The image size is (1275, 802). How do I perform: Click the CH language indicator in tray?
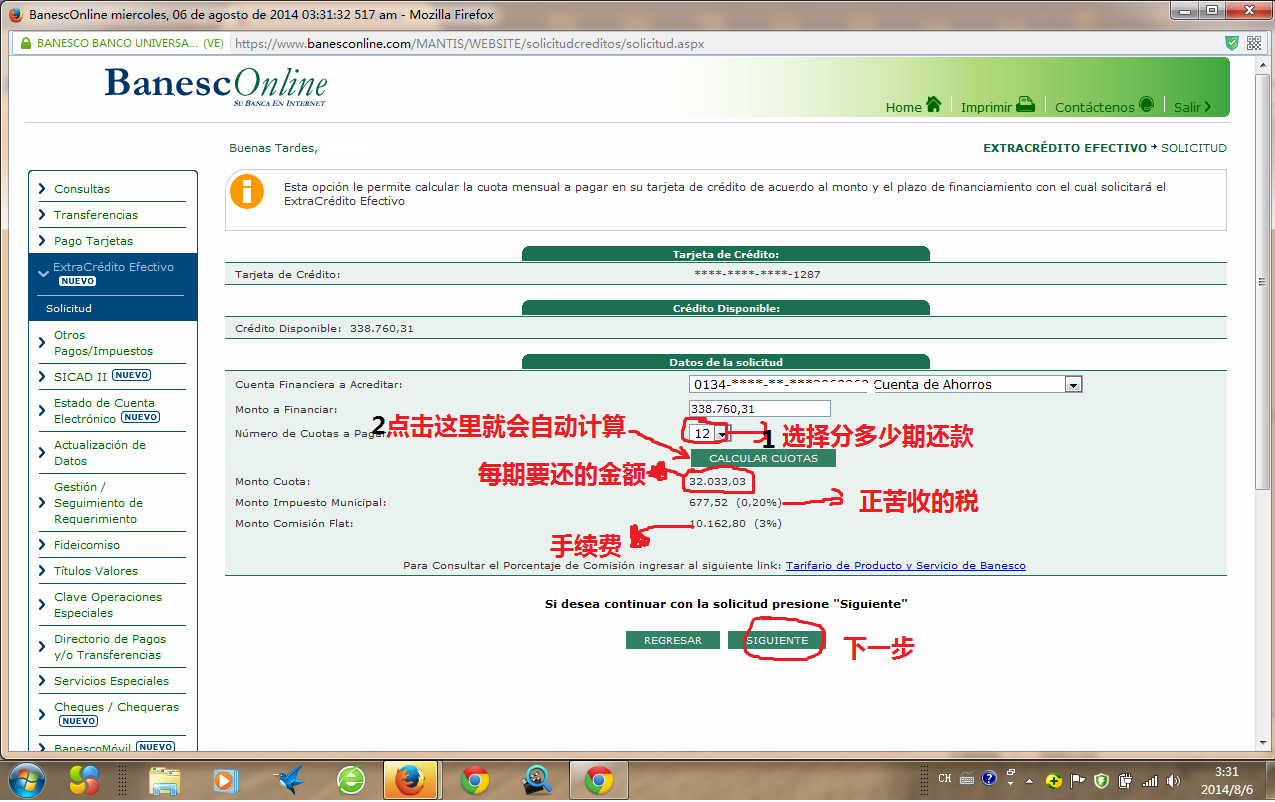pos(945,779)
